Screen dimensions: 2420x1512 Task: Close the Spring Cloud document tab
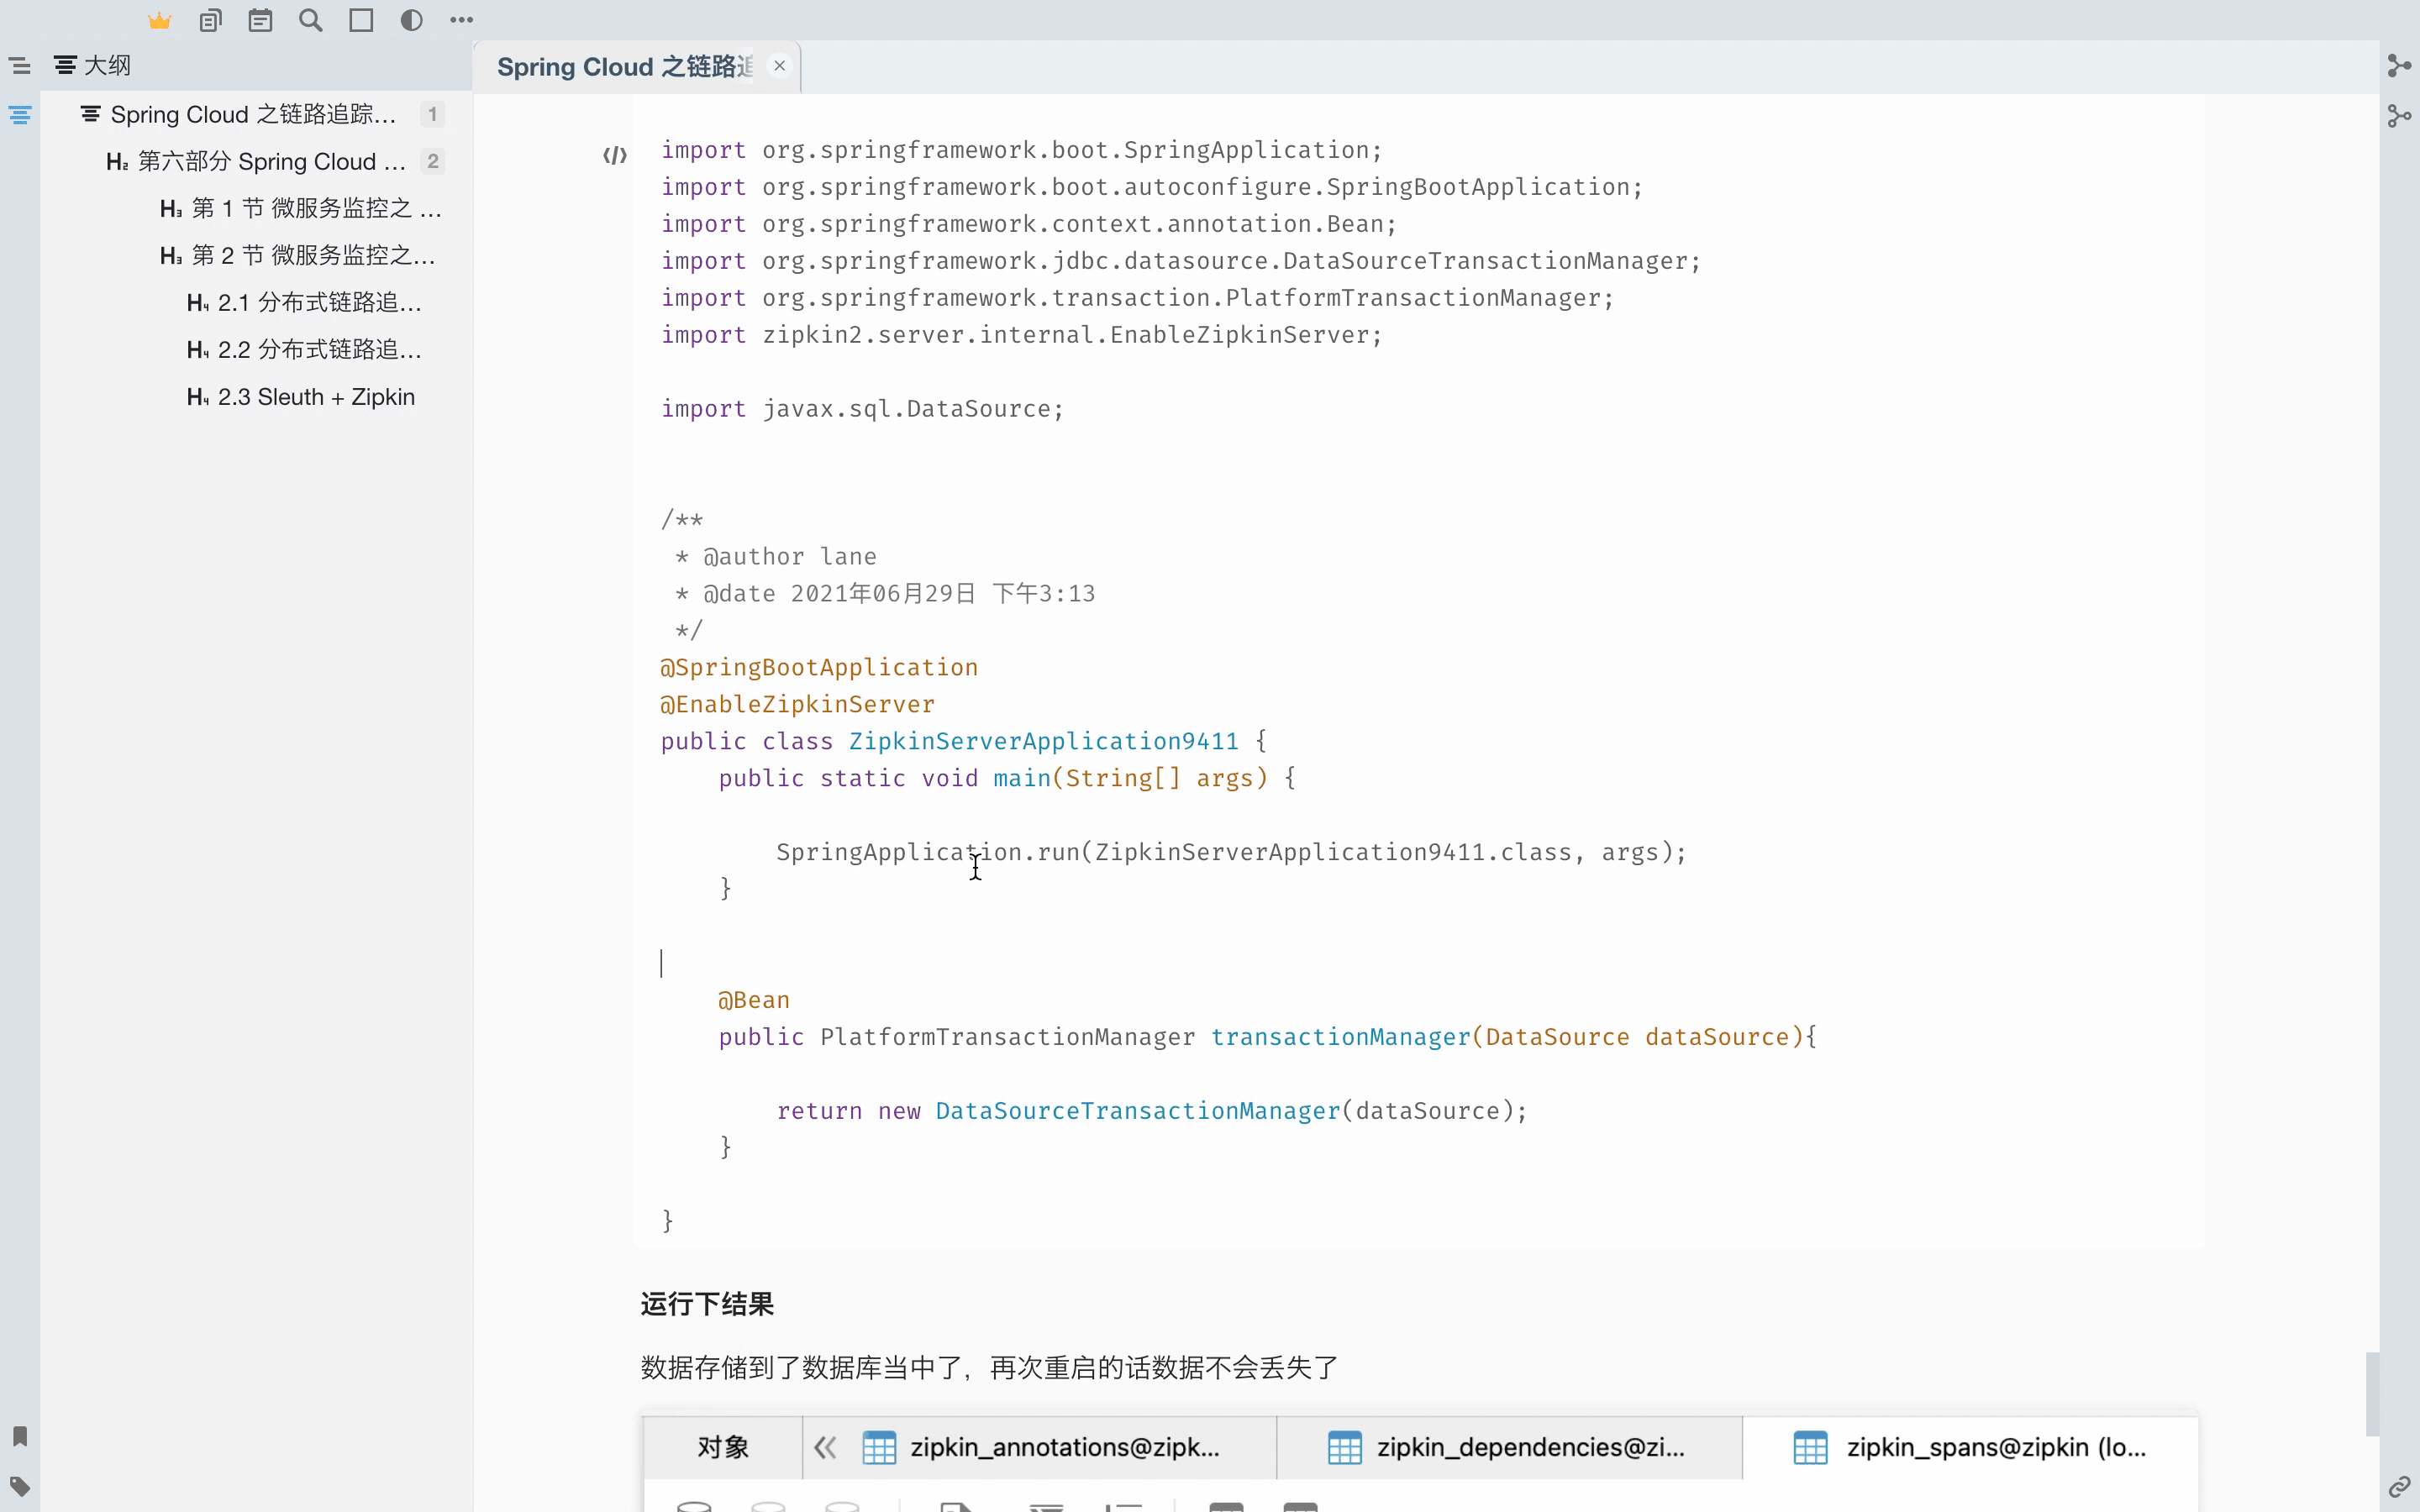[779, 66]
